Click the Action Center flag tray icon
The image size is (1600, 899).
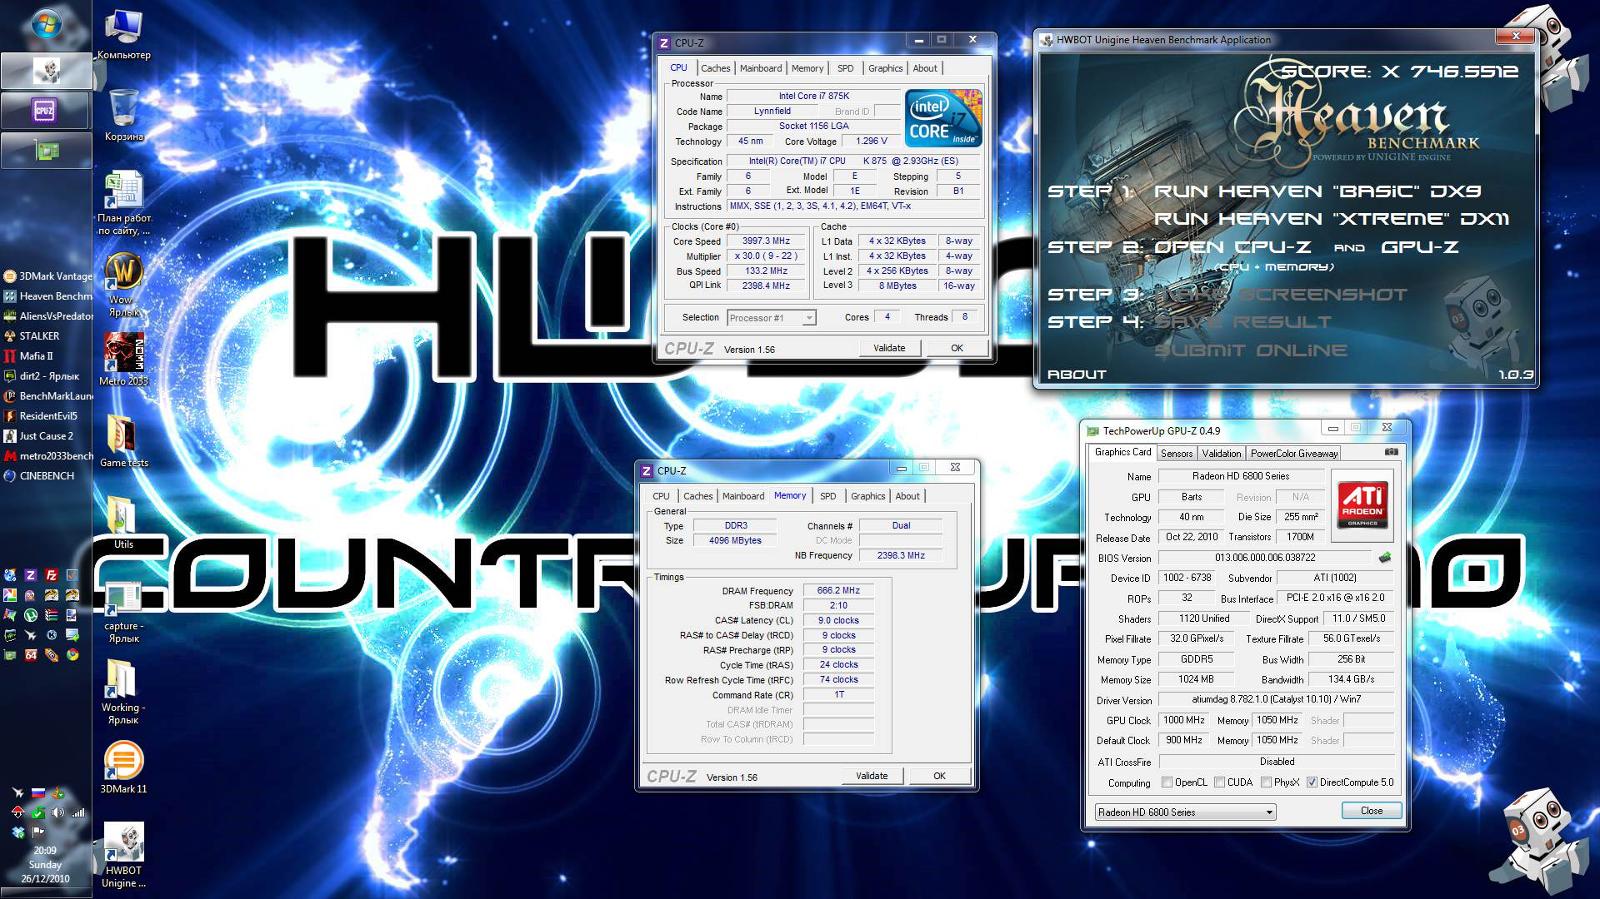(x=38, y=831)
